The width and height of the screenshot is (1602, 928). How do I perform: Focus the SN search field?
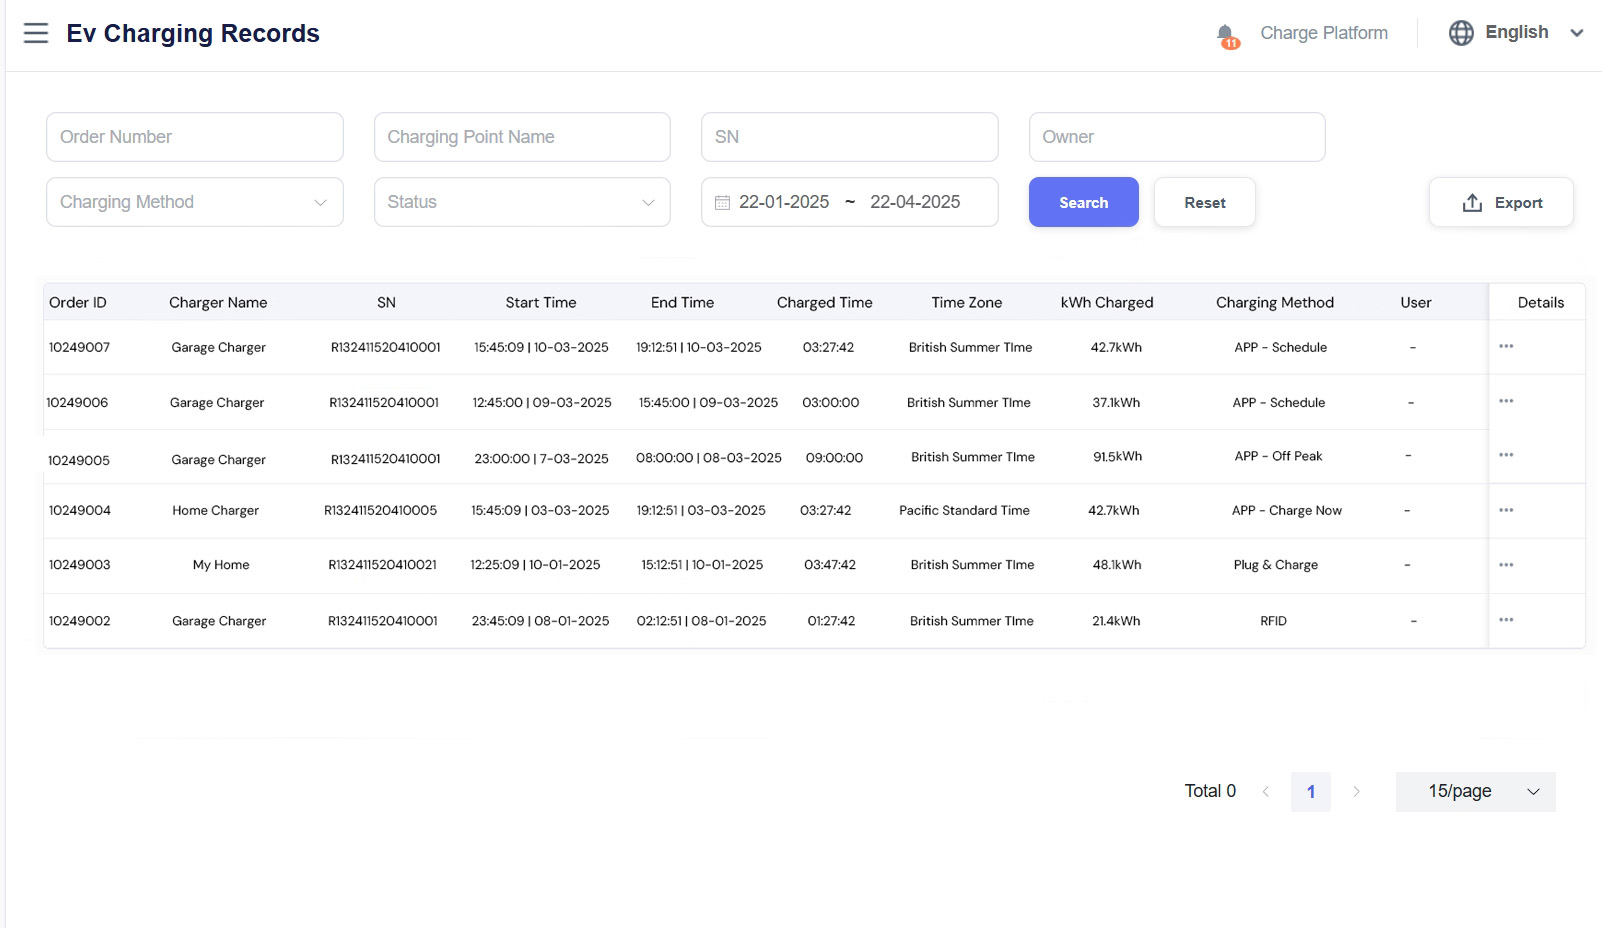point(850,137)
